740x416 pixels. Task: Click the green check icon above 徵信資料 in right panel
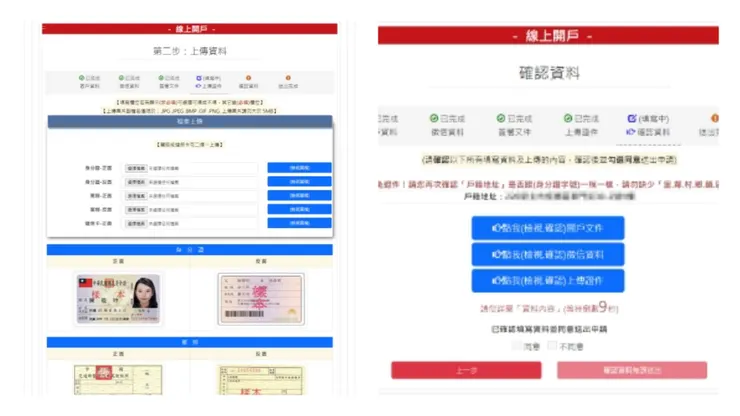pos(434,118)
